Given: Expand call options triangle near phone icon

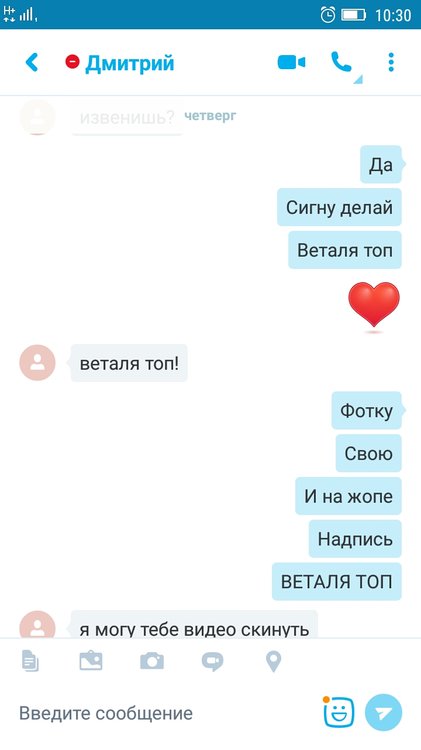Looking at the screenshot, I should (x=358, y=79).
